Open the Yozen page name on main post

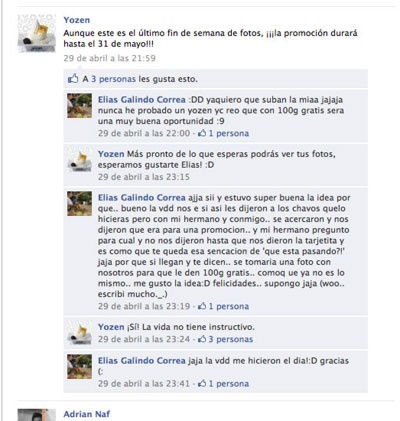pyautogui.click(x=77, y=20)
